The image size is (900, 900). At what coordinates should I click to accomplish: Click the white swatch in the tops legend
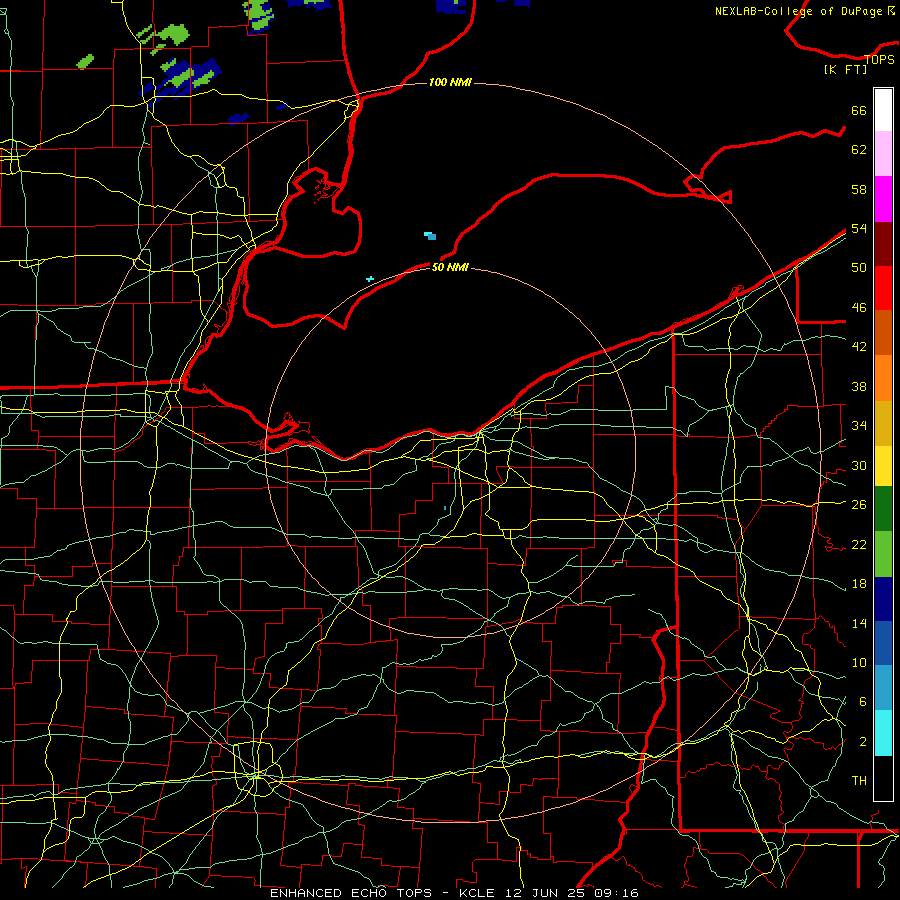click(x=883, y=110)
